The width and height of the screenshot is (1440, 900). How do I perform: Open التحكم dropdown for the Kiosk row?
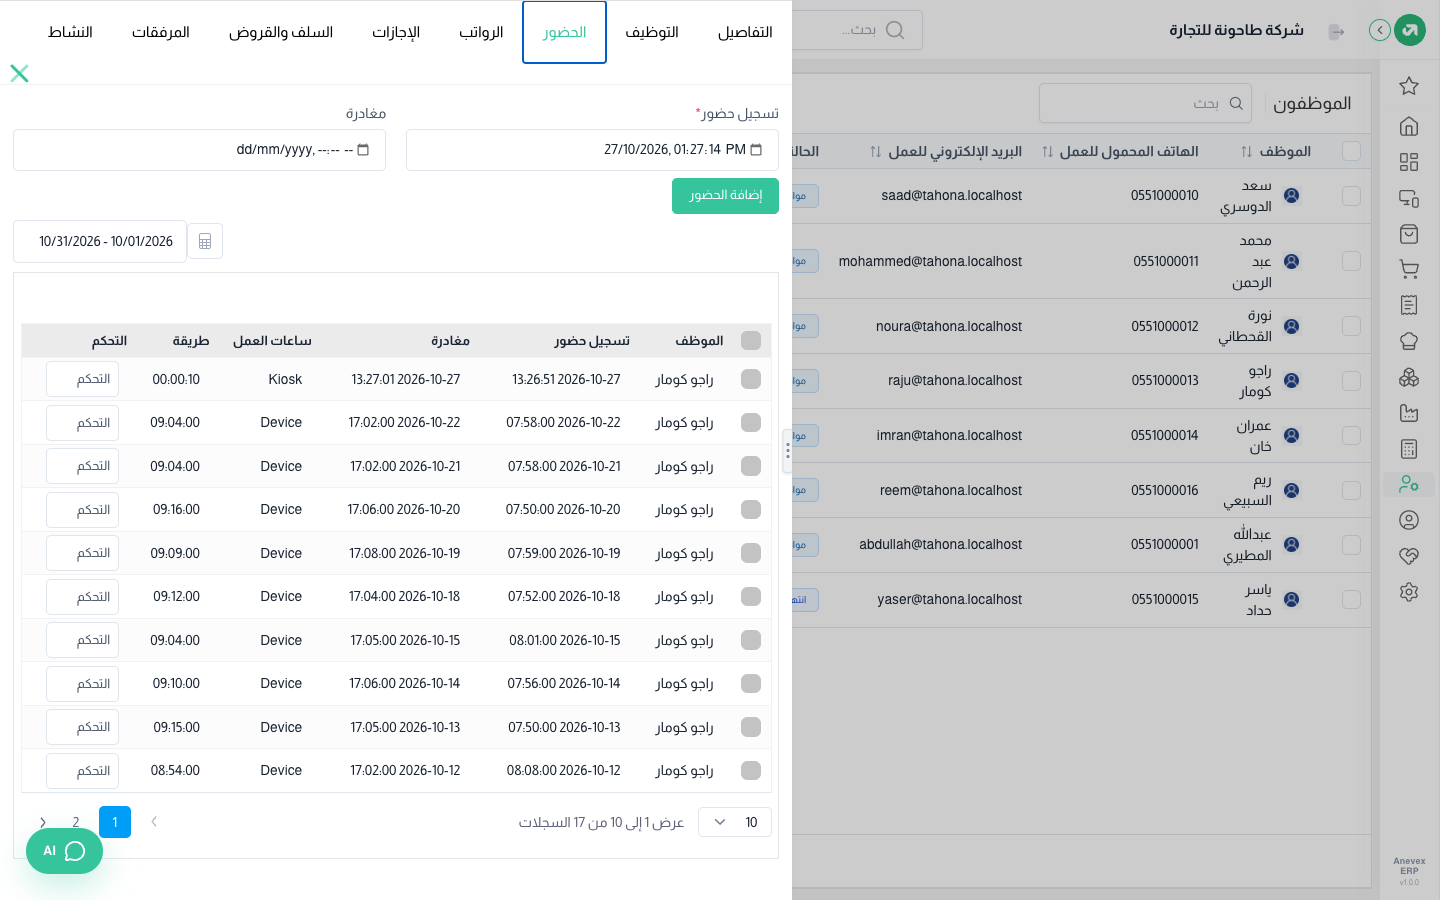(x=82, y=379)
